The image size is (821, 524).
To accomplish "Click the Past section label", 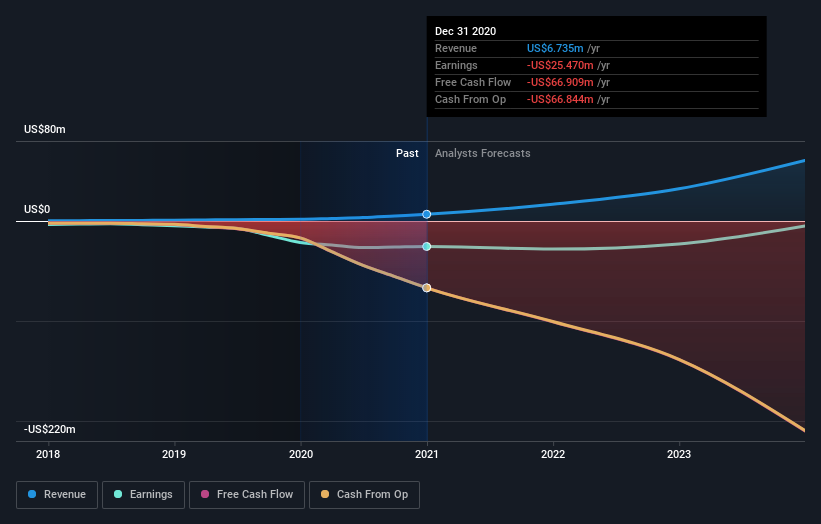I will click(407, 153).
